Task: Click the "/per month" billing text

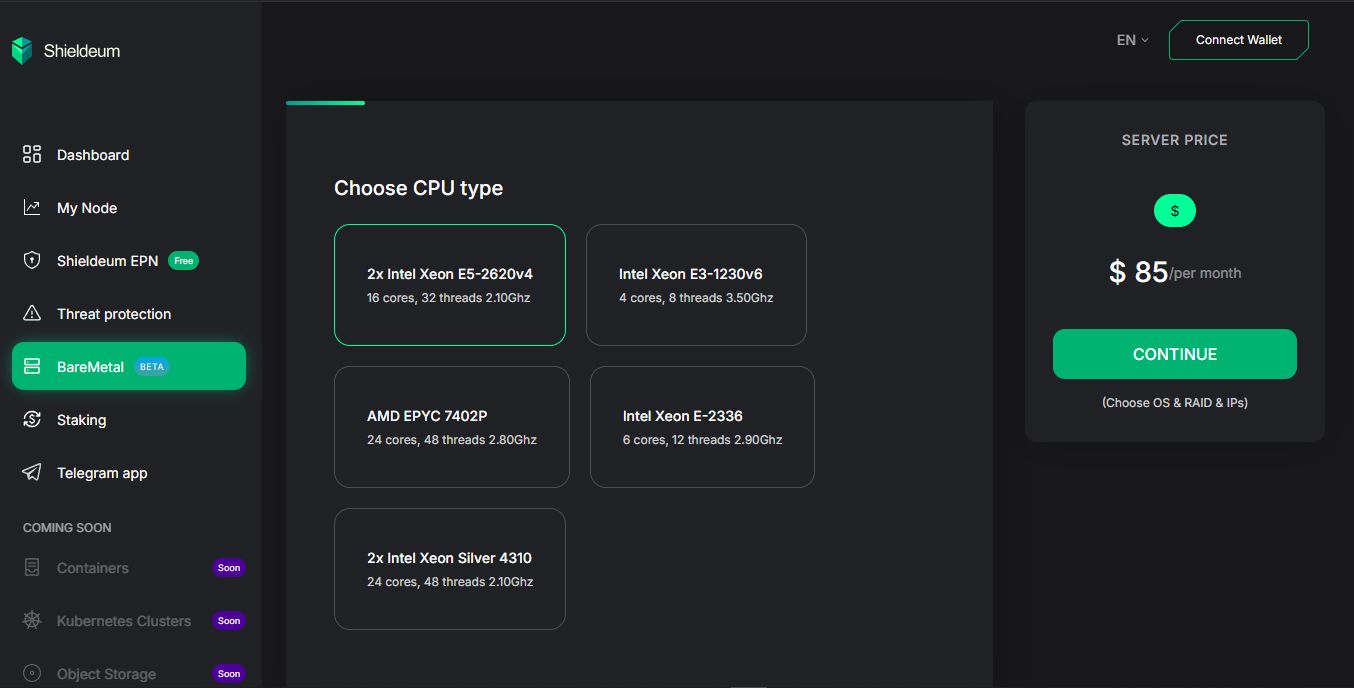Action: (x=1206, y=273)
